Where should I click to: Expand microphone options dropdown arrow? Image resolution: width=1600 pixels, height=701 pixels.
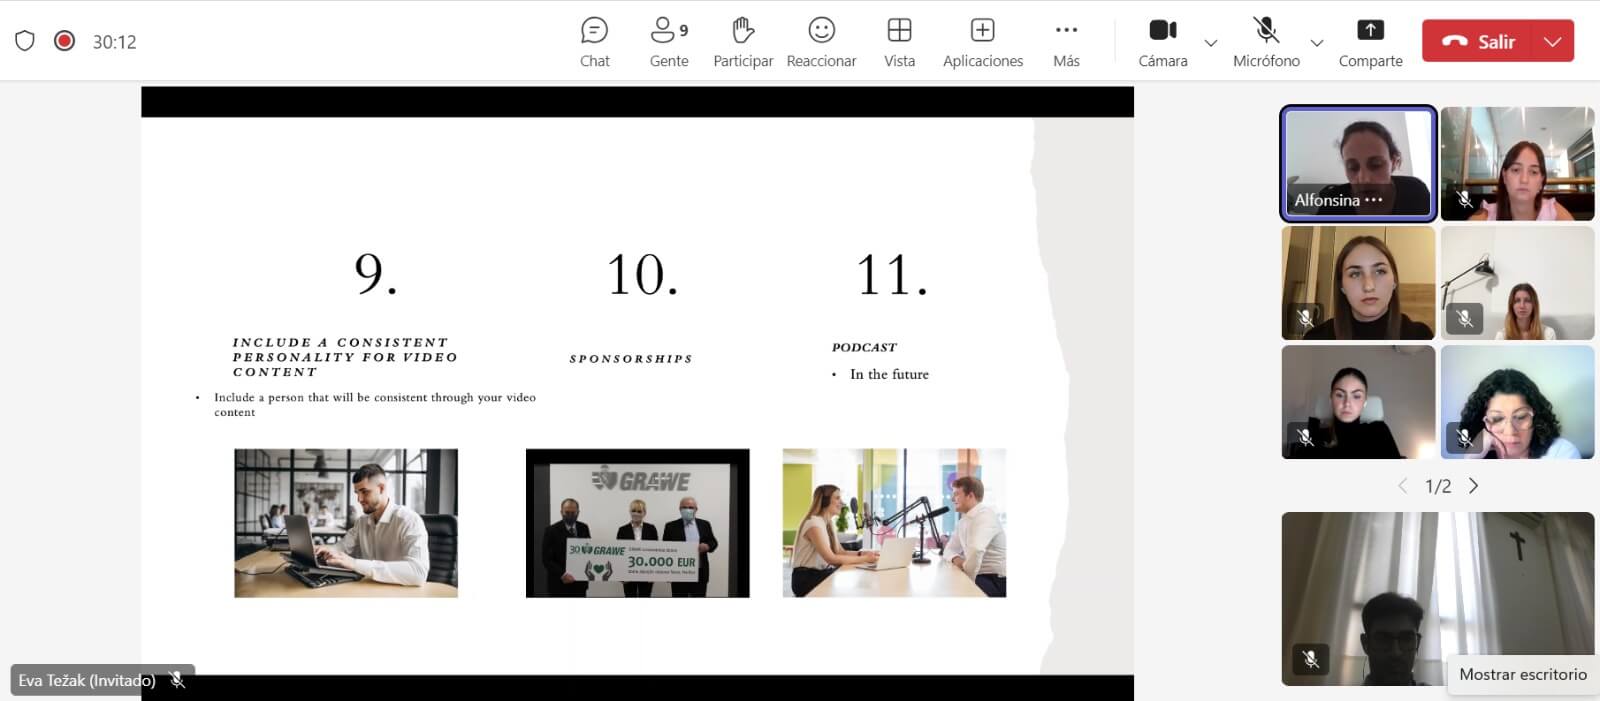point(1317,43)
